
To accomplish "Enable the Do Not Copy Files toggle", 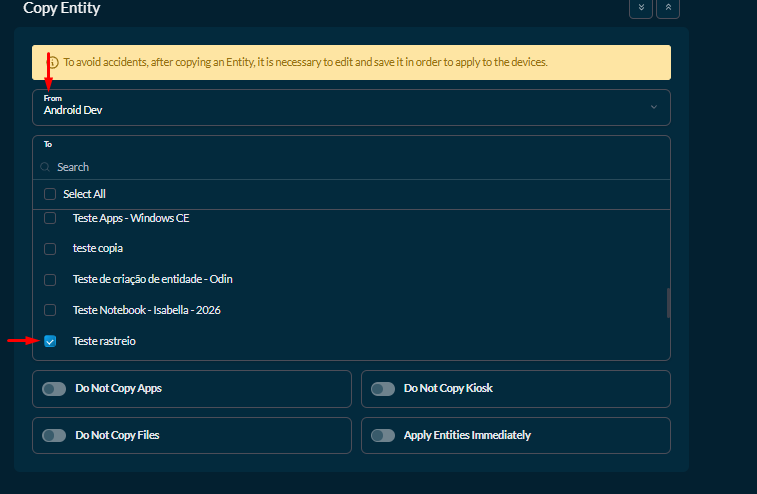I will pyautogui.click(x=54, y=436).
